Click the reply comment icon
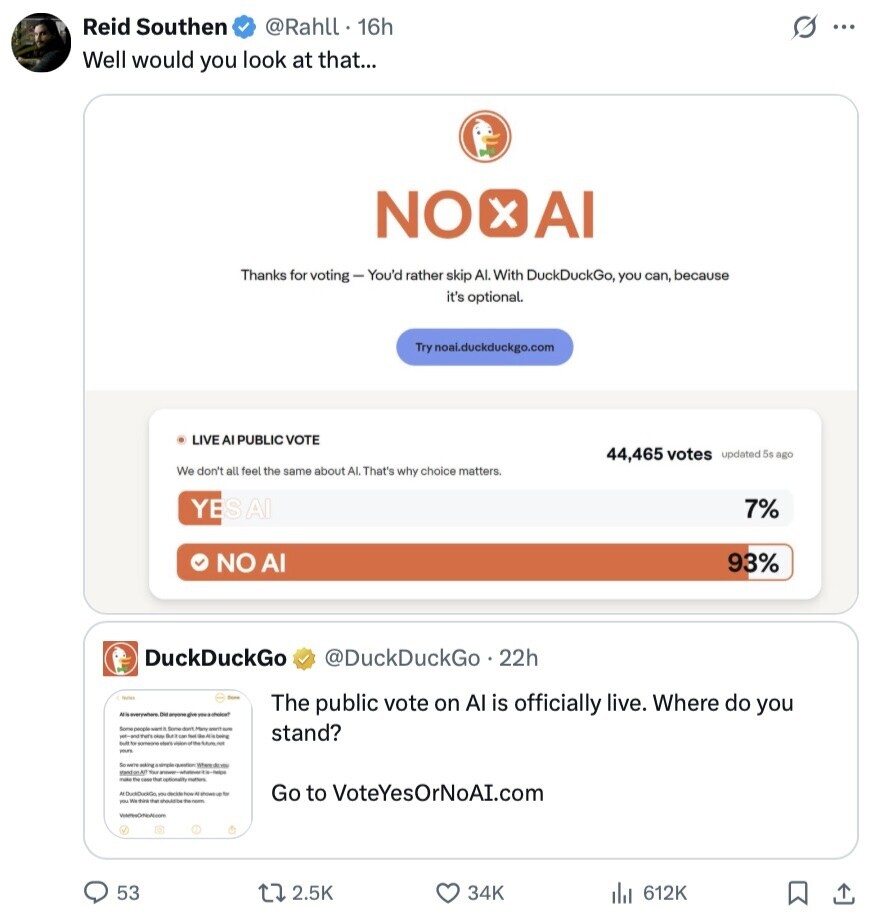 click(96, 892)
